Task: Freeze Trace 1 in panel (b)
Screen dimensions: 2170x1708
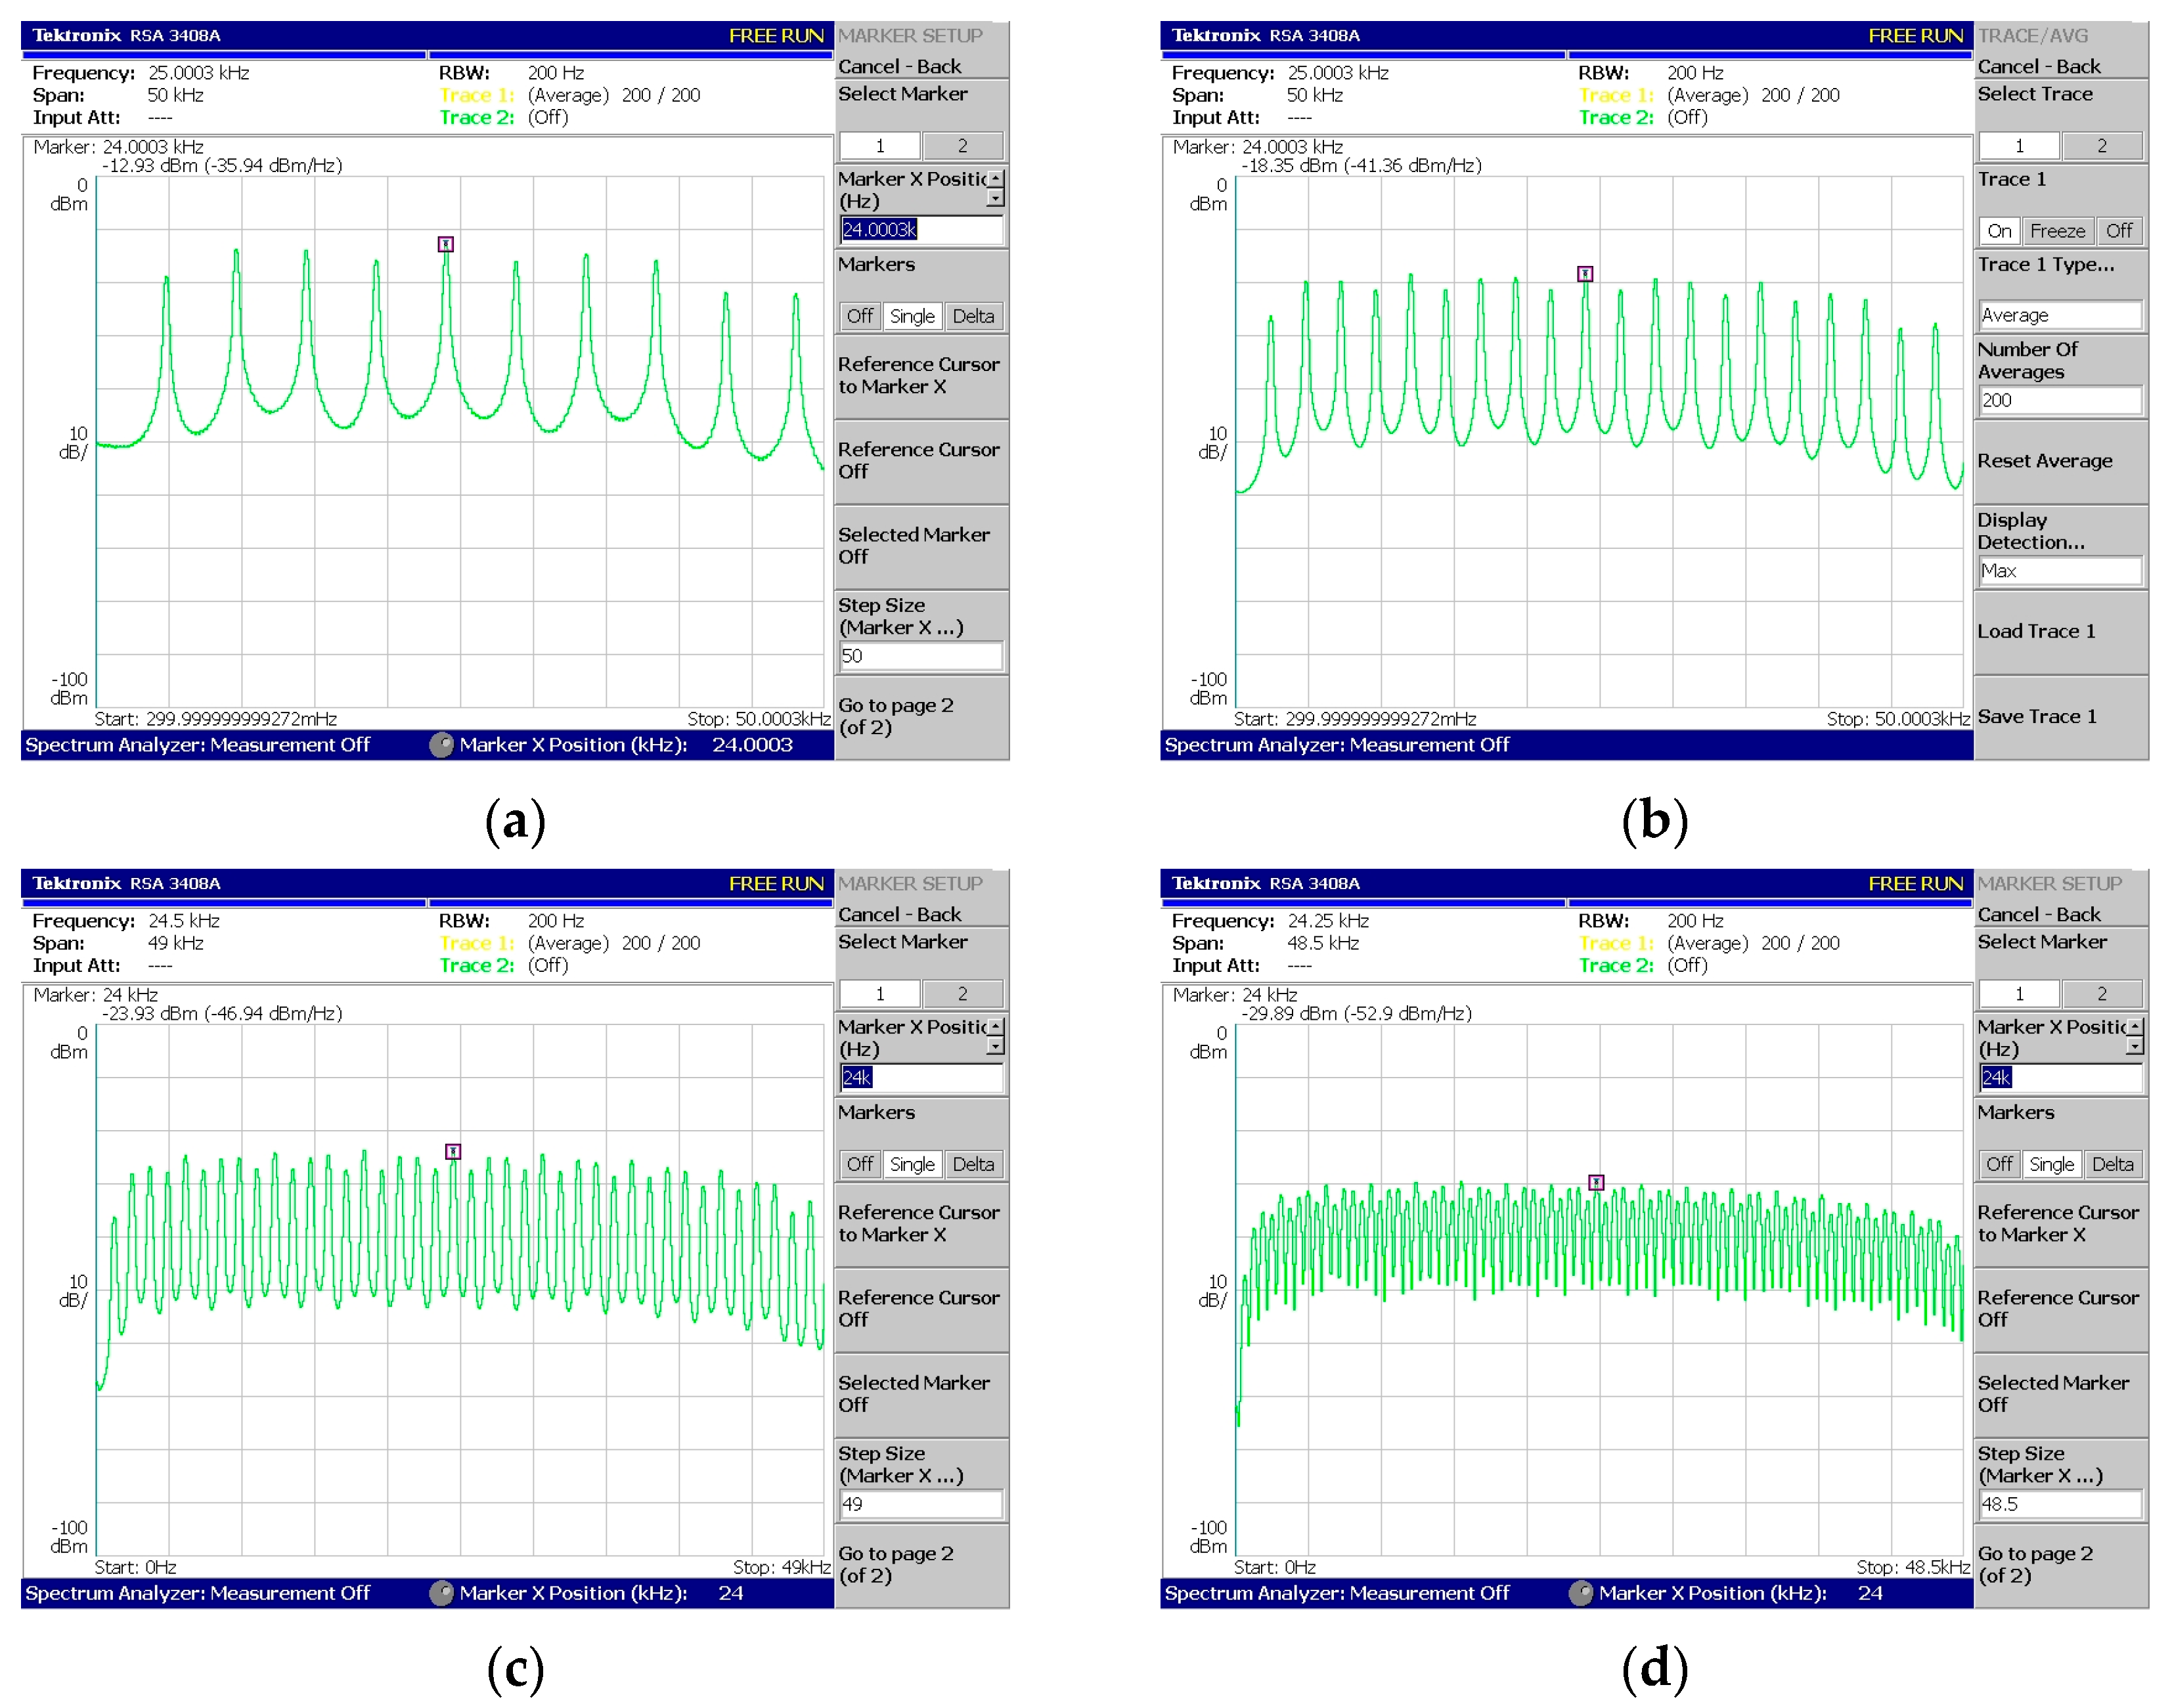Action: coord(2057,231)
